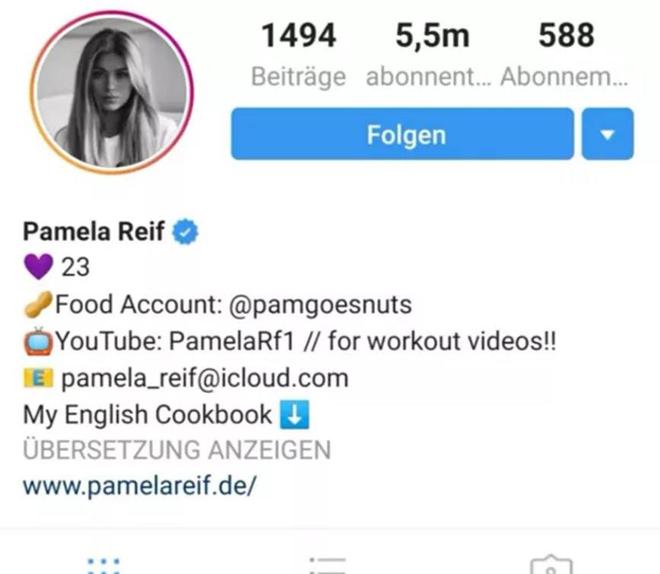Expand the dropdown arrow beside Folgen

click(607, 134)
